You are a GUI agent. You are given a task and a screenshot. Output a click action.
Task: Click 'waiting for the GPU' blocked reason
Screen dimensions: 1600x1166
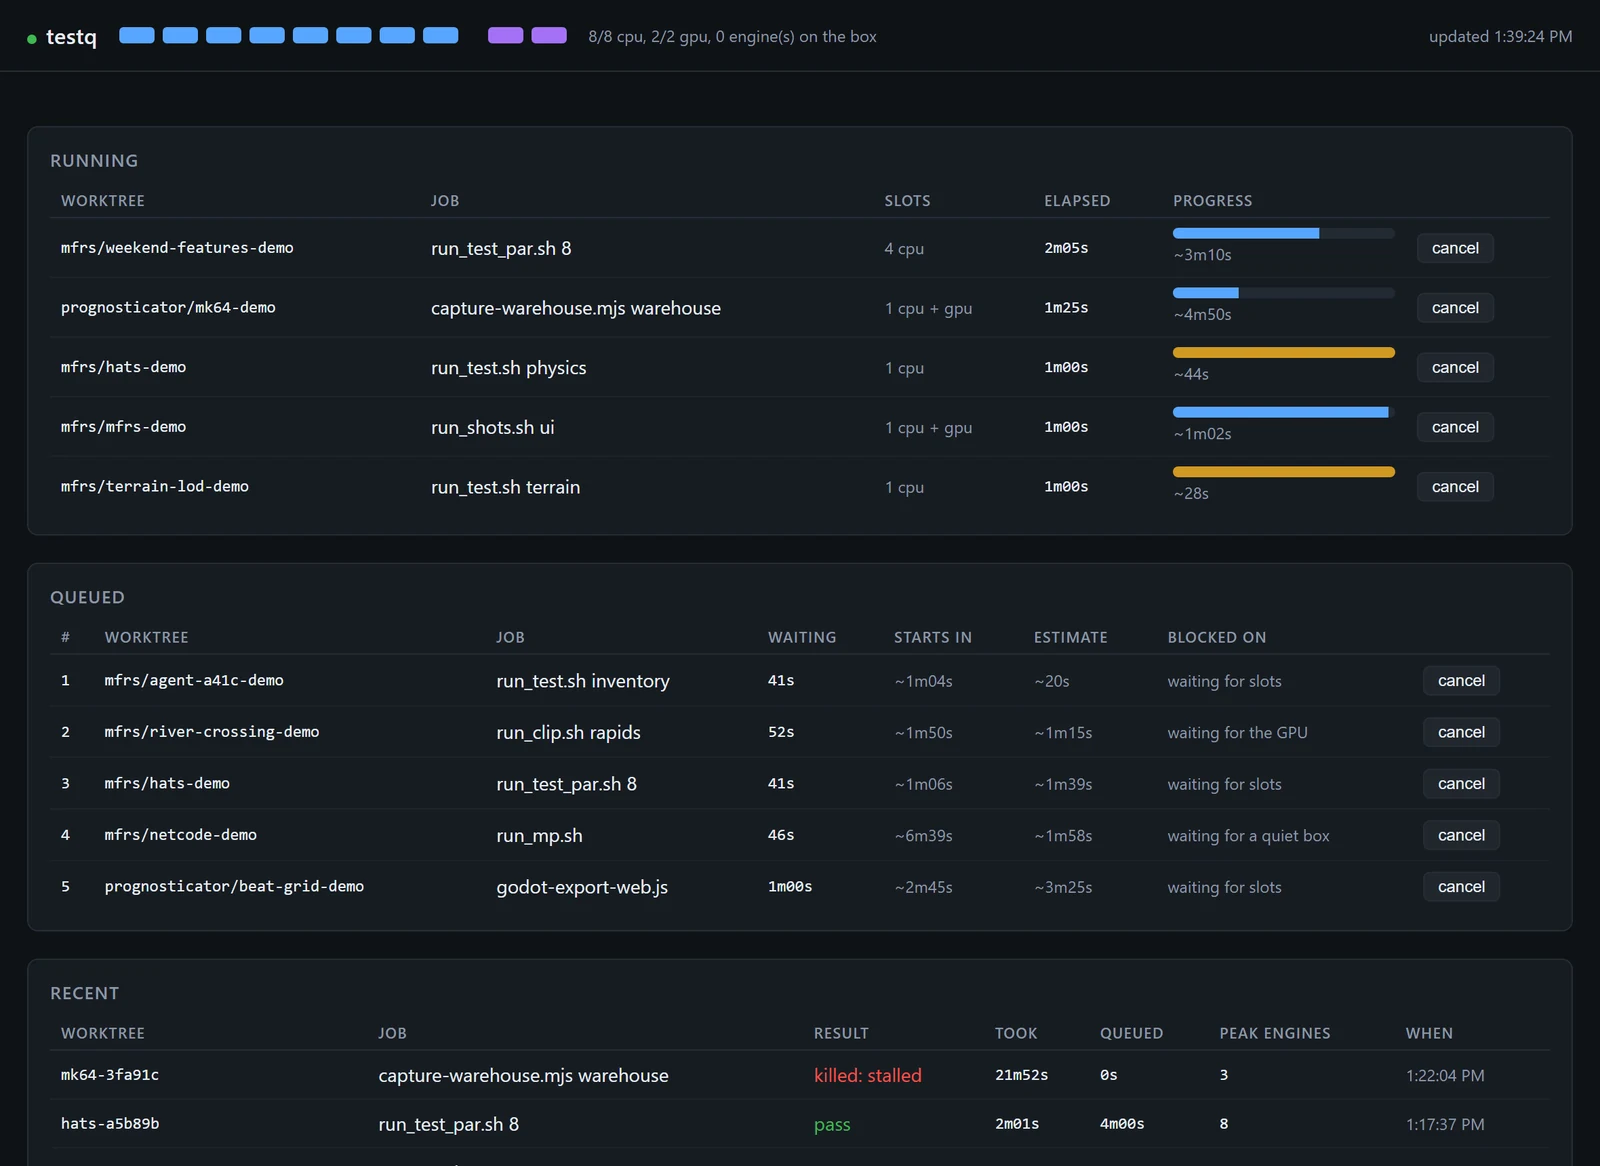[1237, 733]
